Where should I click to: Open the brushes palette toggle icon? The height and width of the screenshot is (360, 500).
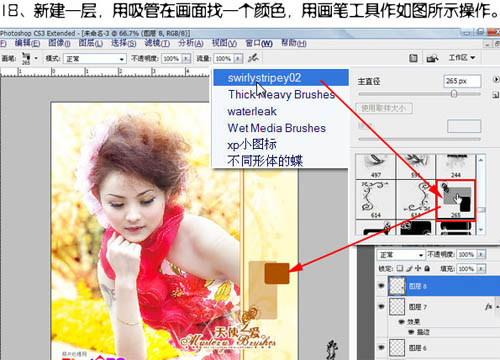pyautogui.click(x=413, y=58)
